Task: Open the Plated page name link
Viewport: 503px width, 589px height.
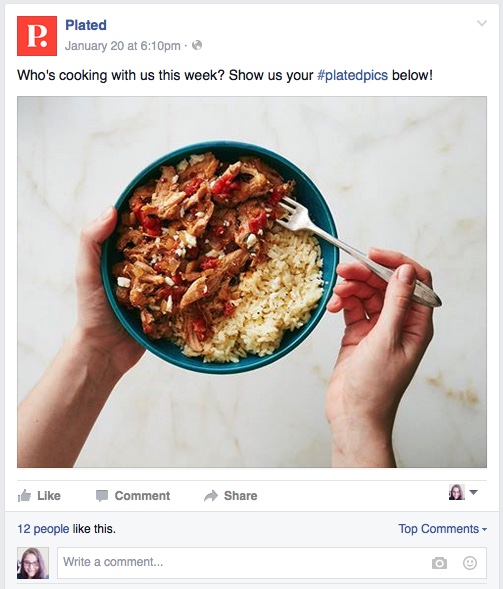Action: [x=86, y=25]
